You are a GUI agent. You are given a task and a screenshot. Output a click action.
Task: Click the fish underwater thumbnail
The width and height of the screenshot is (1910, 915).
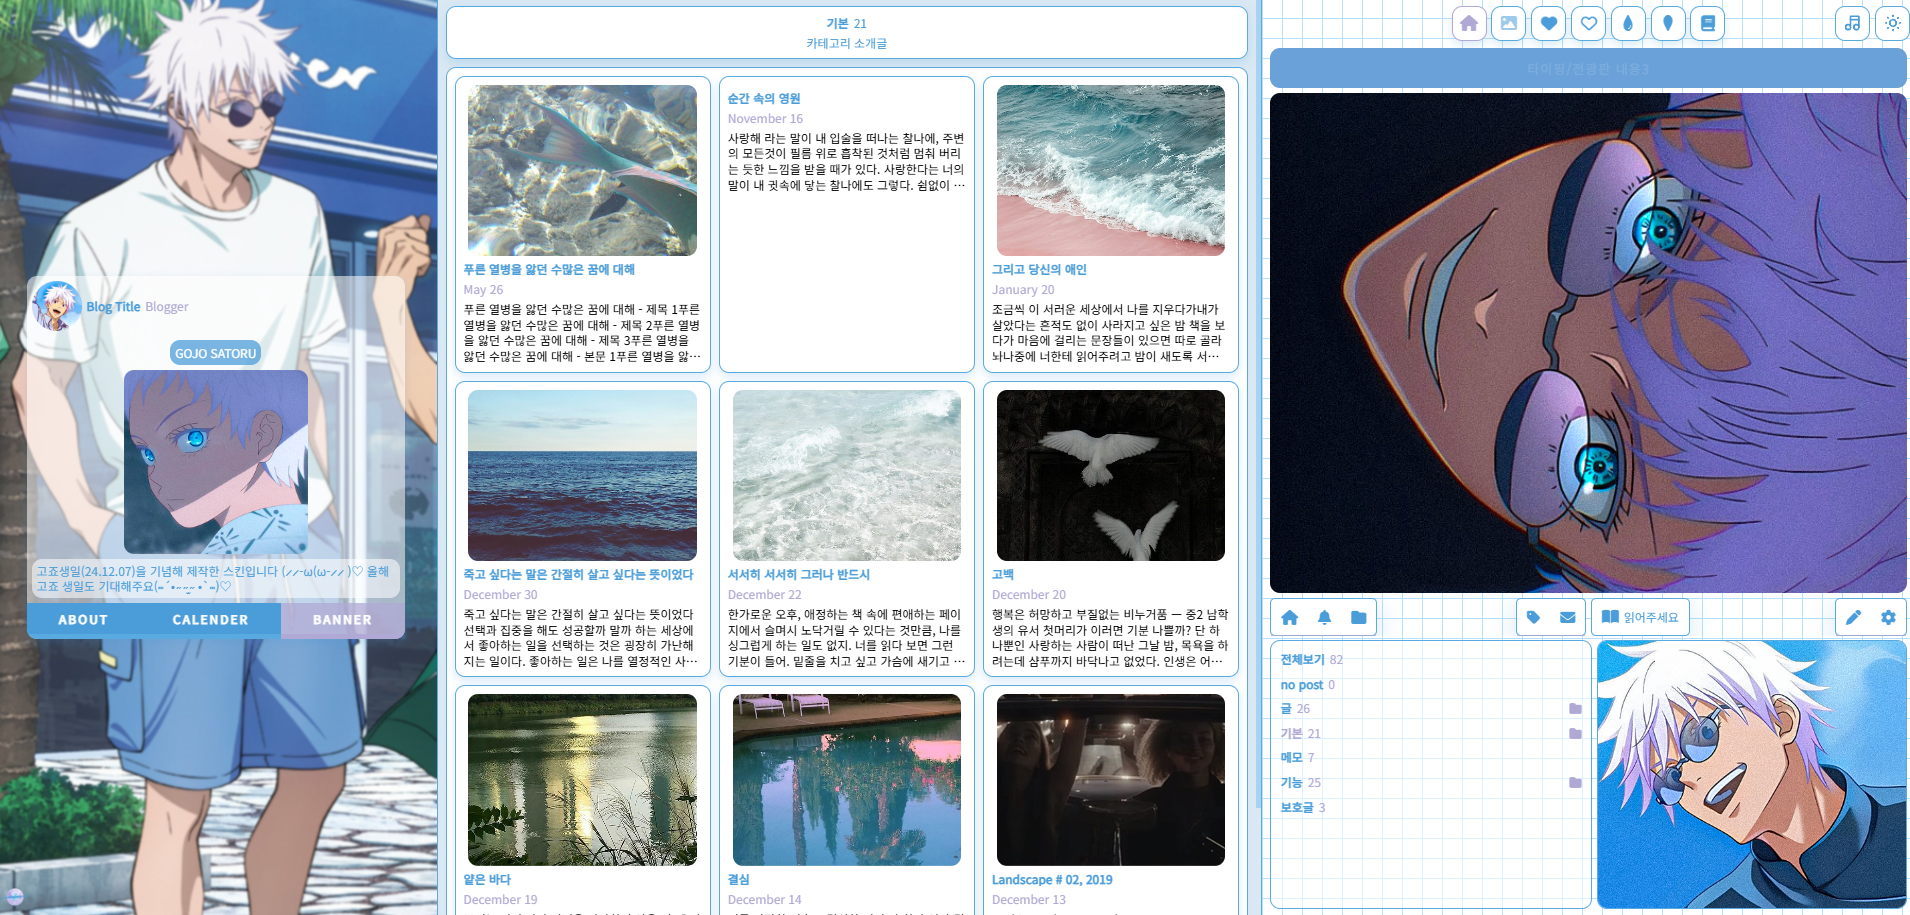pyautogui.click(x=582, y=170)
